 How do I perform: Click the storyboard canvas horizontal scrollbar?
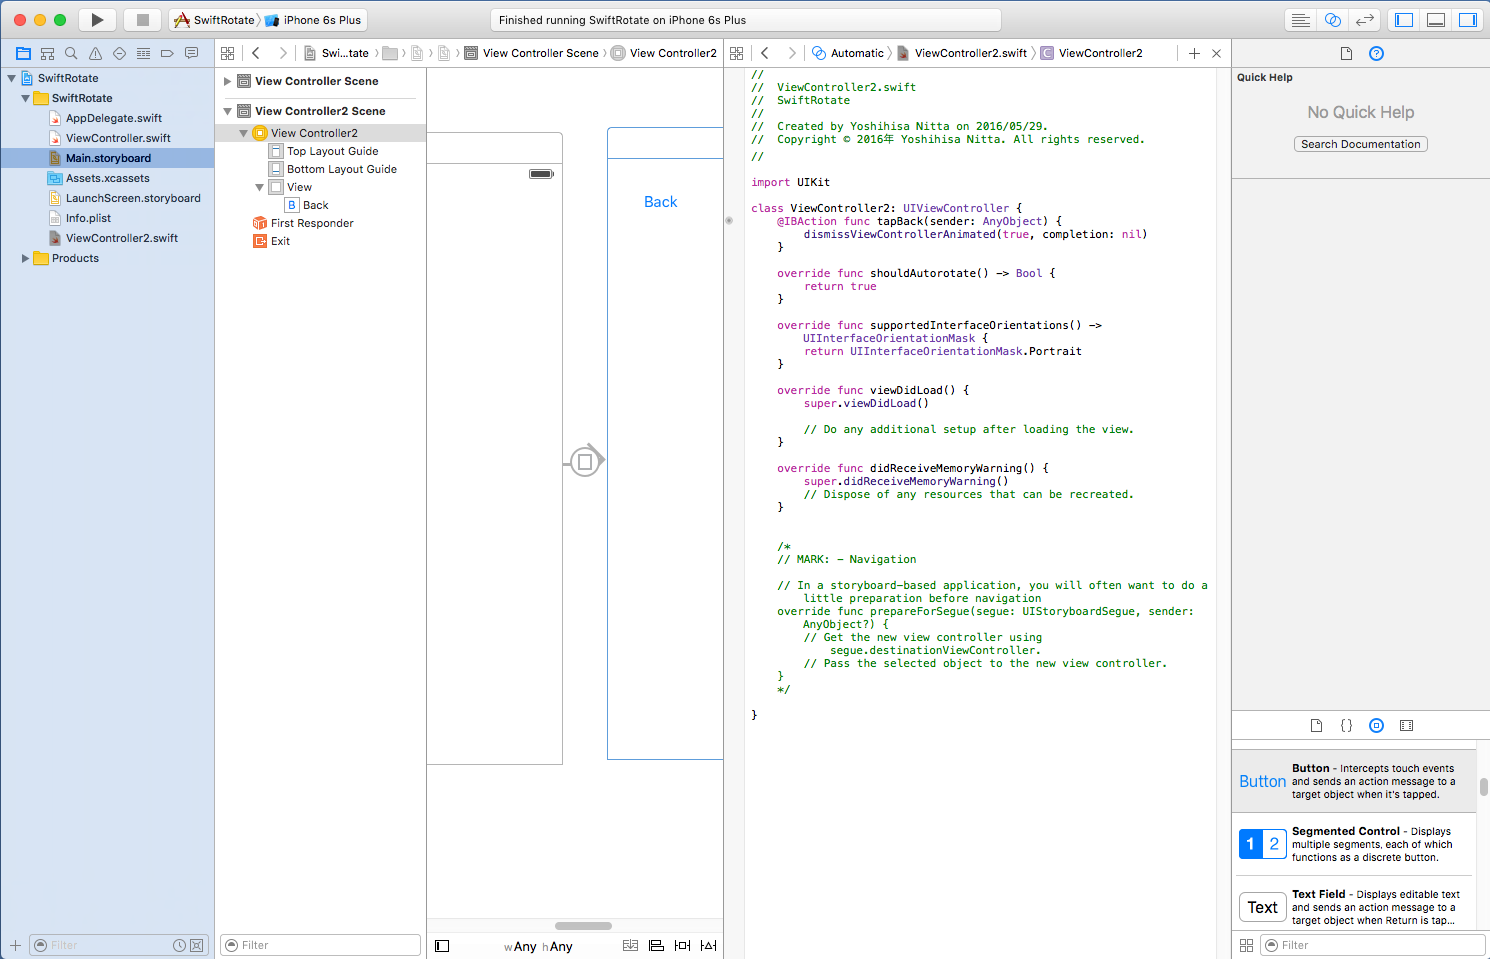click(583, 926)
